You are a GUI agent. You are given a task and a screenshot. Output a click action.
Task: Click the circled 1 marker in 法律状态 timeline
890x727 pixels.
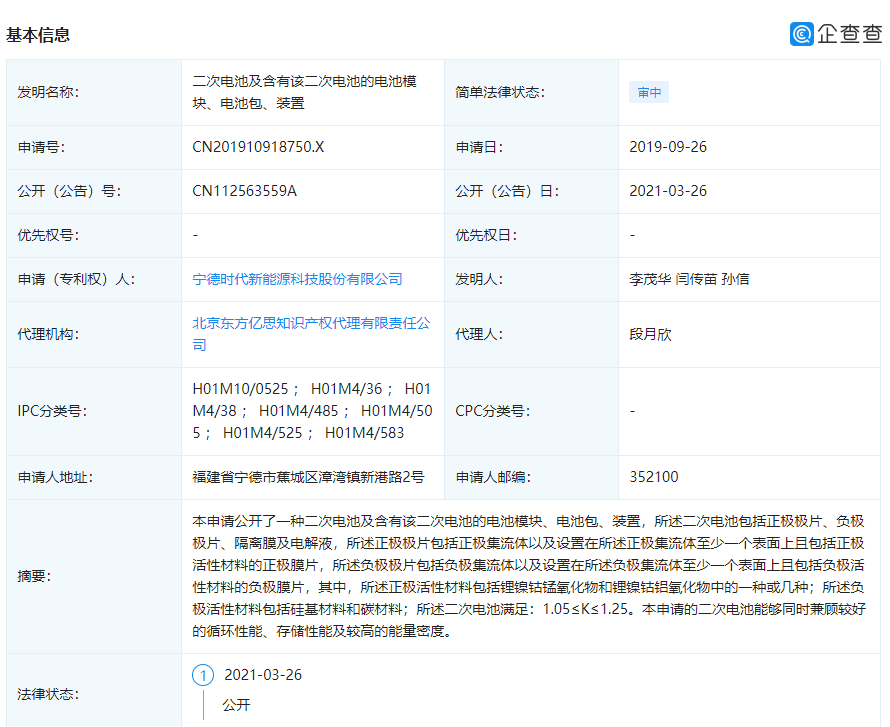point(204,677)
